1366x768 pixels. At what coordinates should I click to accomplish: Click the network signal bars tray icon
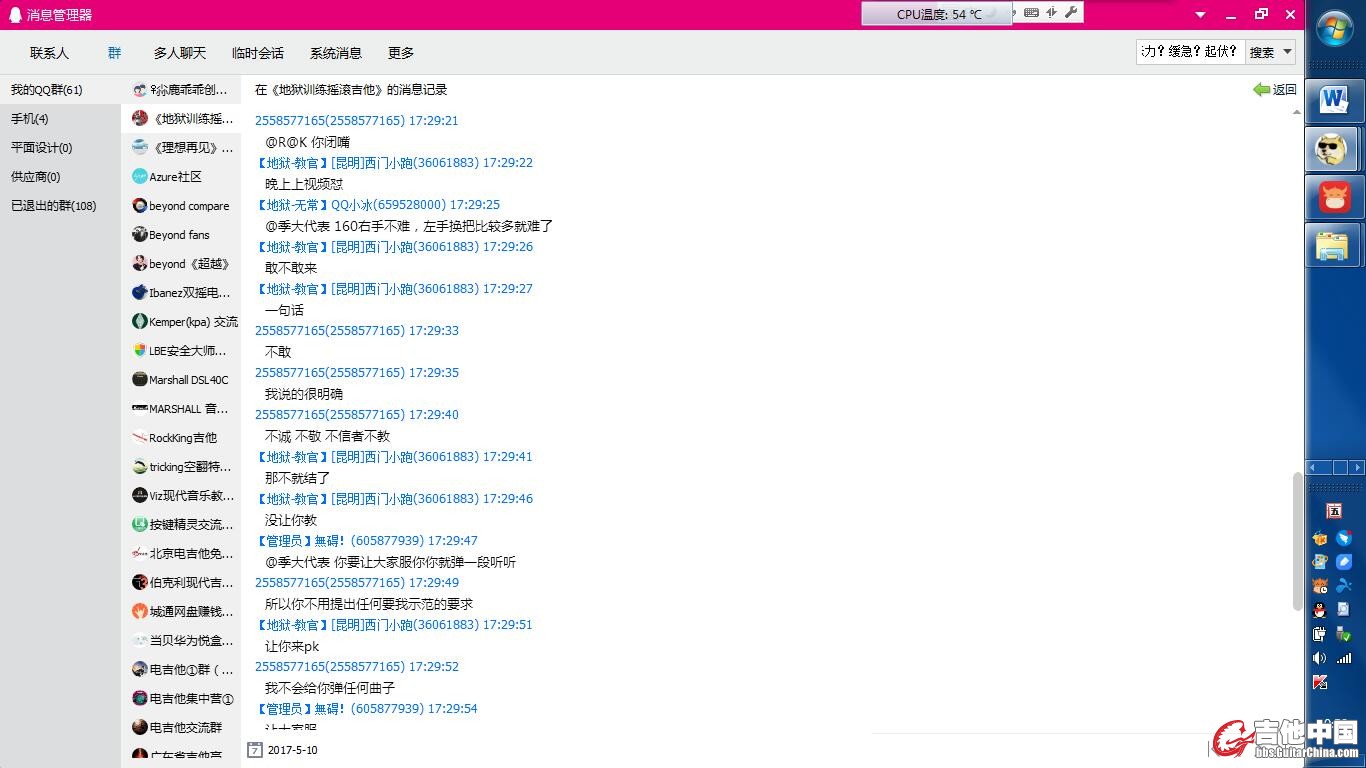pyautogui.click(x=1344, y=658)
